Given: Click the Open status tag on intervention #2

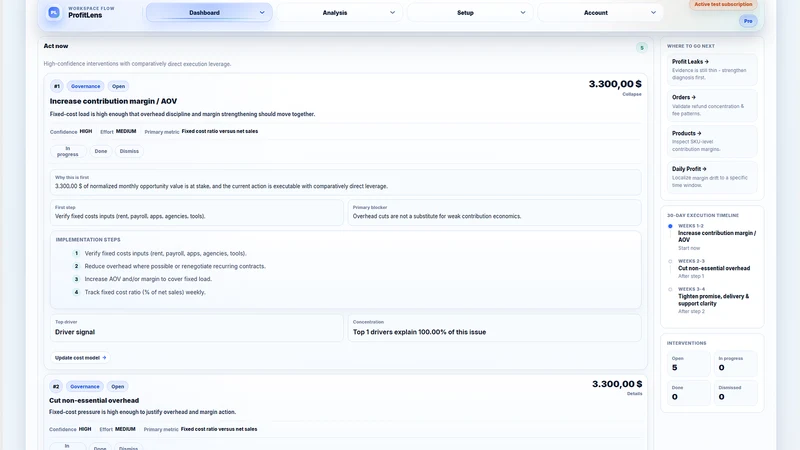Looking at the screenshot, I should tap(117, 387).
